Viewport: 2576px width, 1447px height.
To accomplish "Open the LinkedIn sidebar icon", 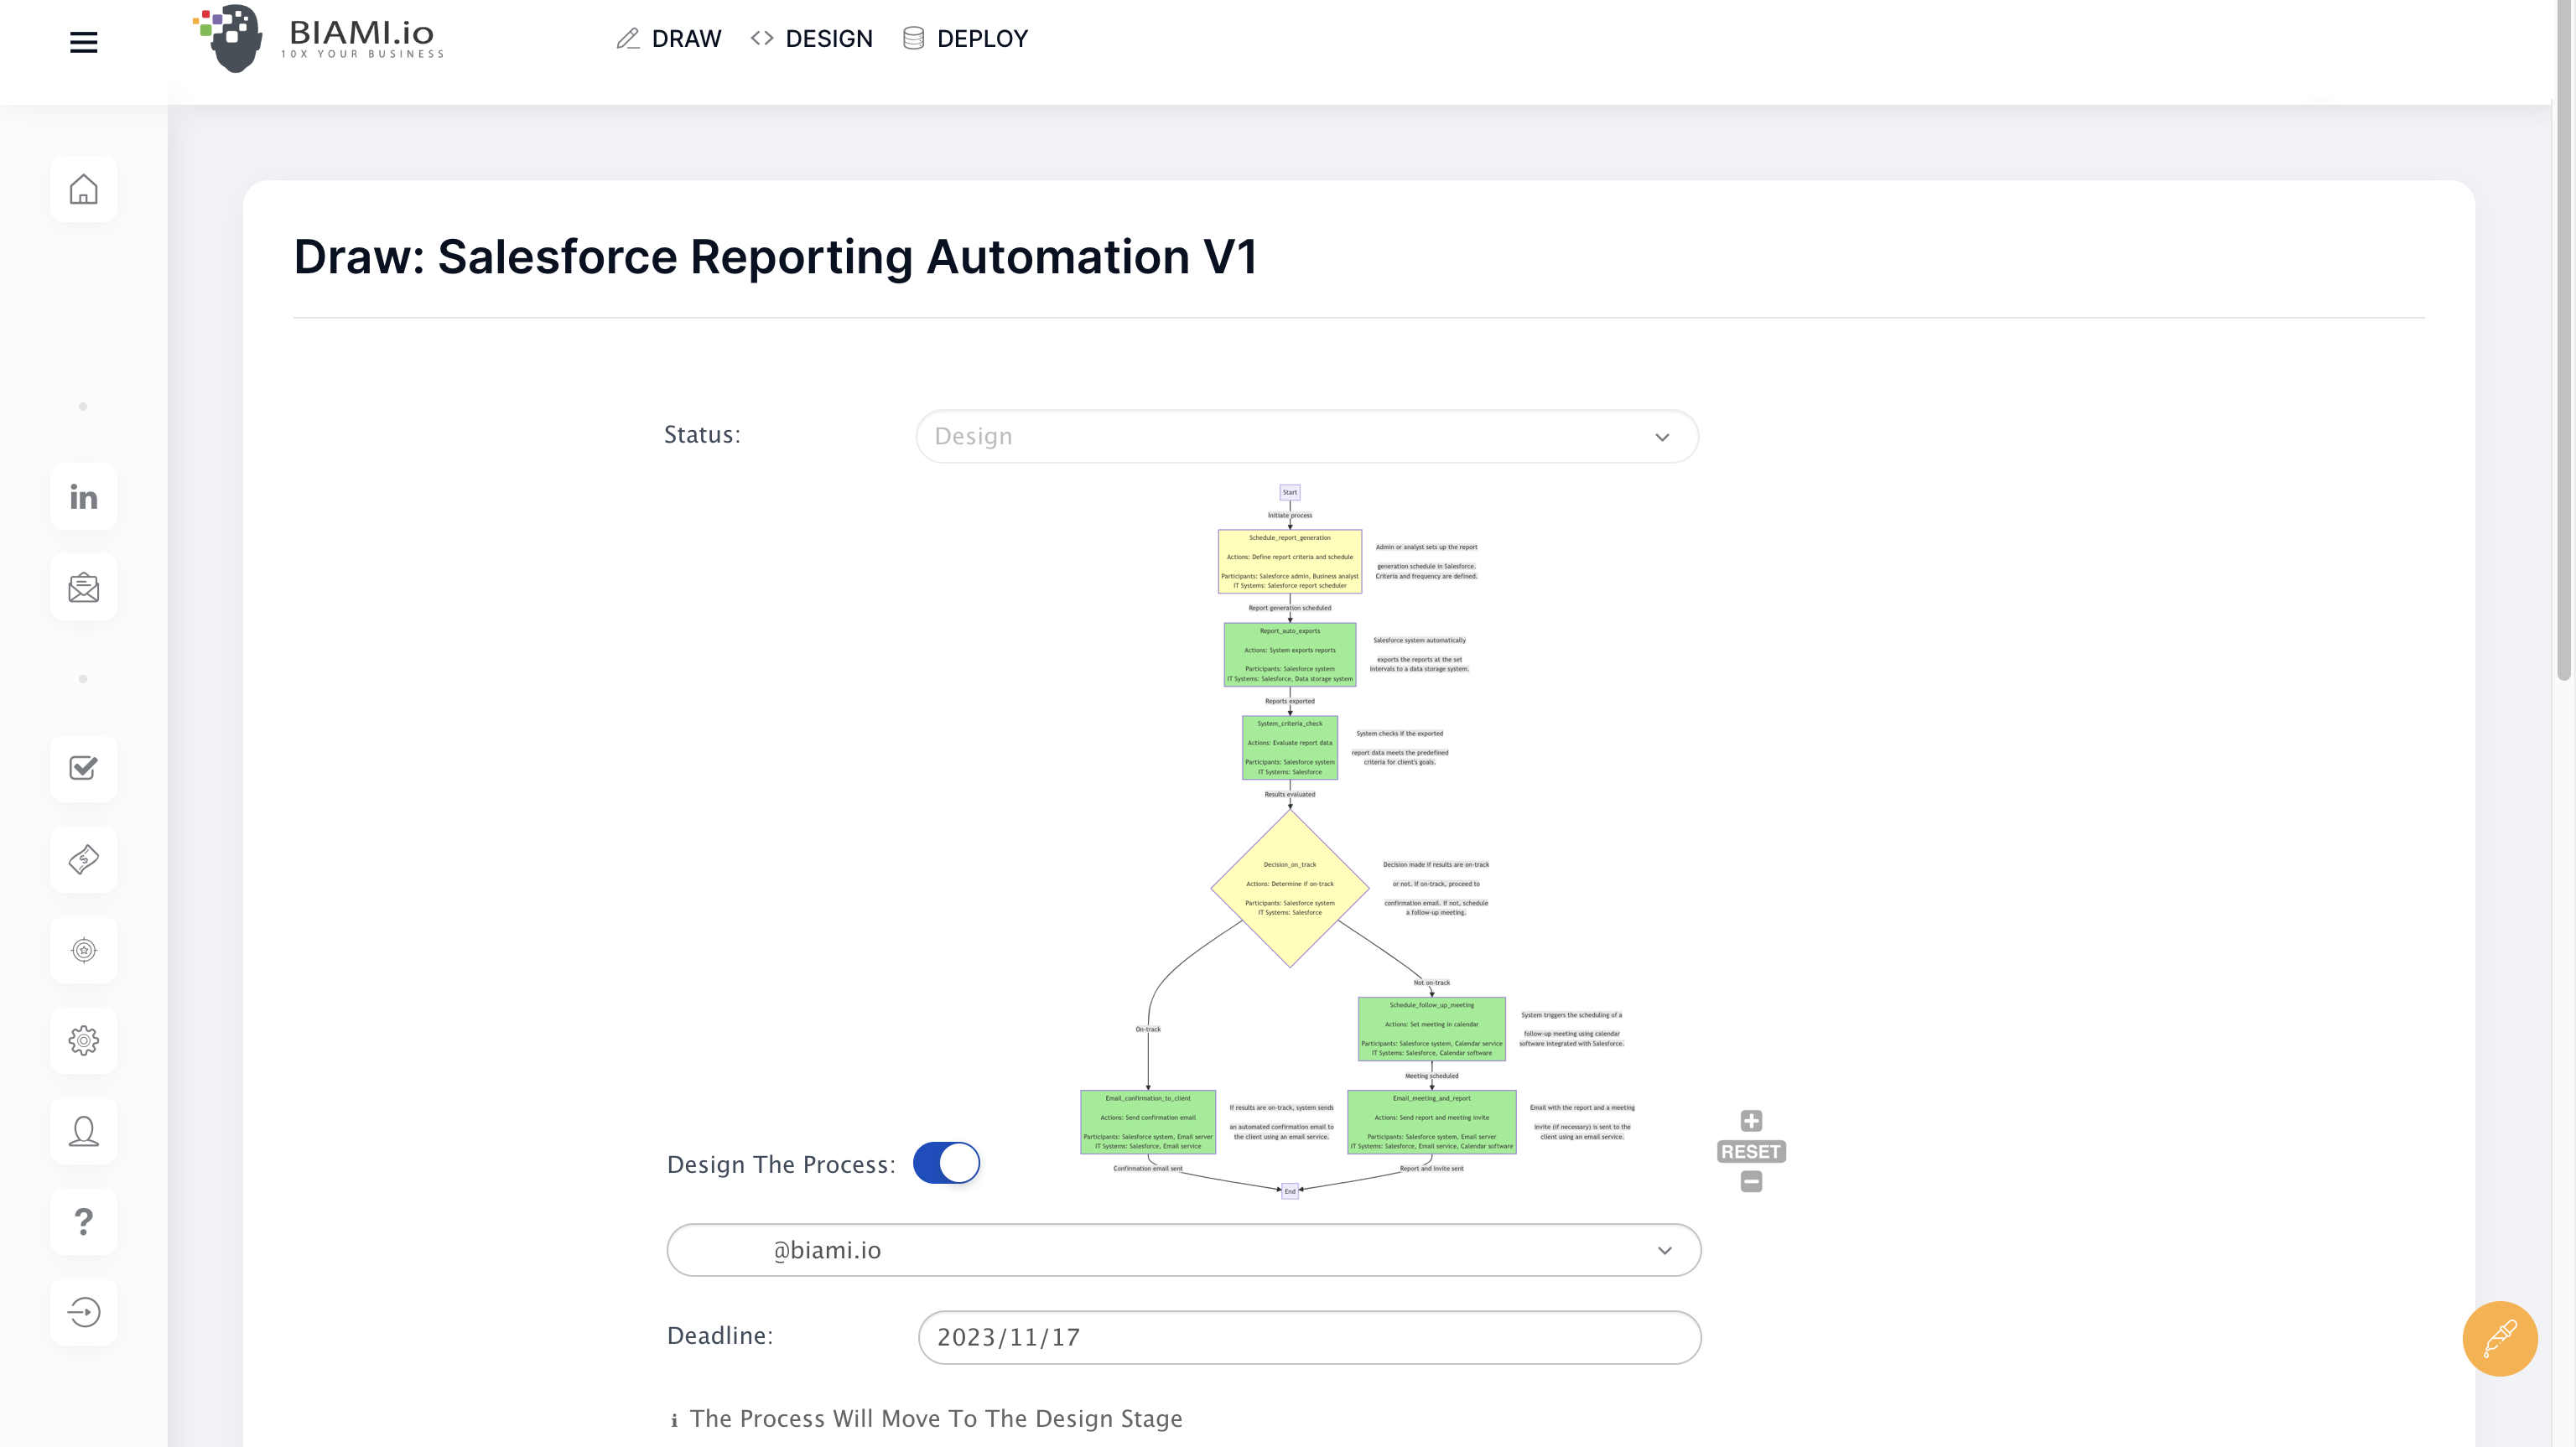I will point(84,497).
